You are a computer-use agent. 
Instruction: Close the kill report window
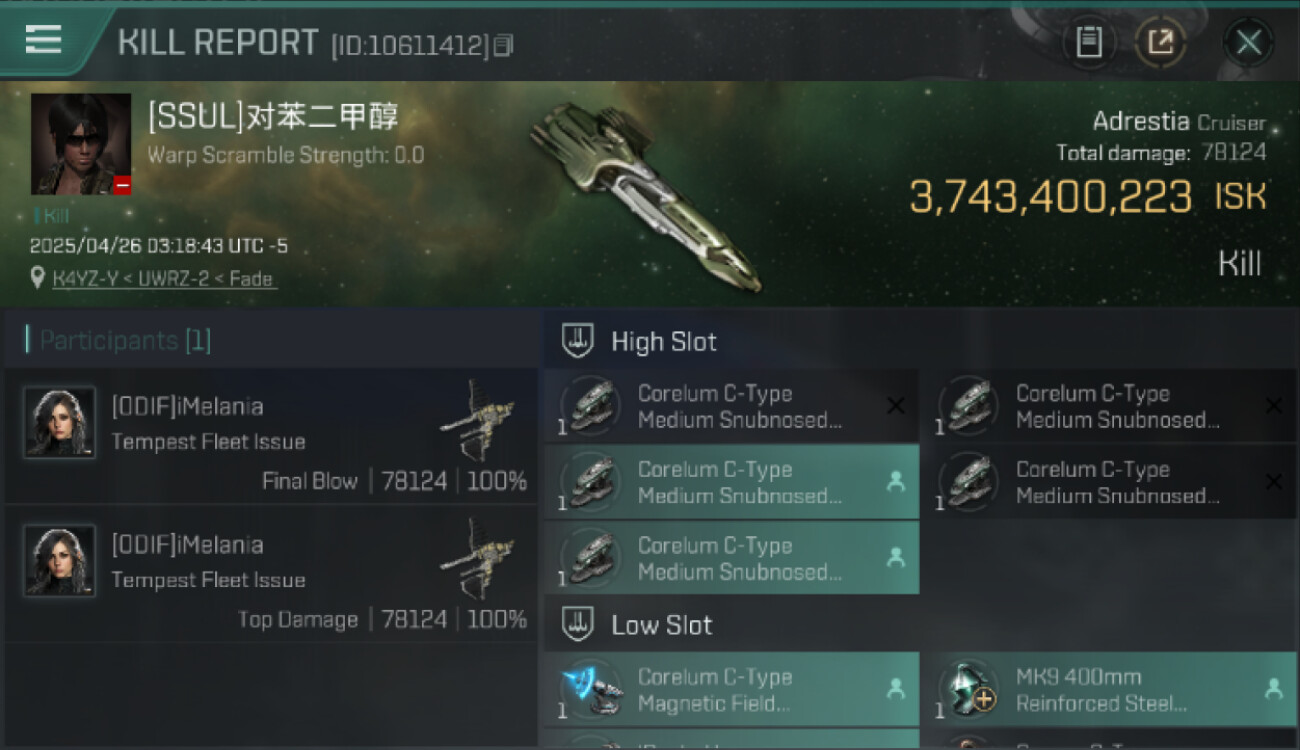coord(1248,43)
